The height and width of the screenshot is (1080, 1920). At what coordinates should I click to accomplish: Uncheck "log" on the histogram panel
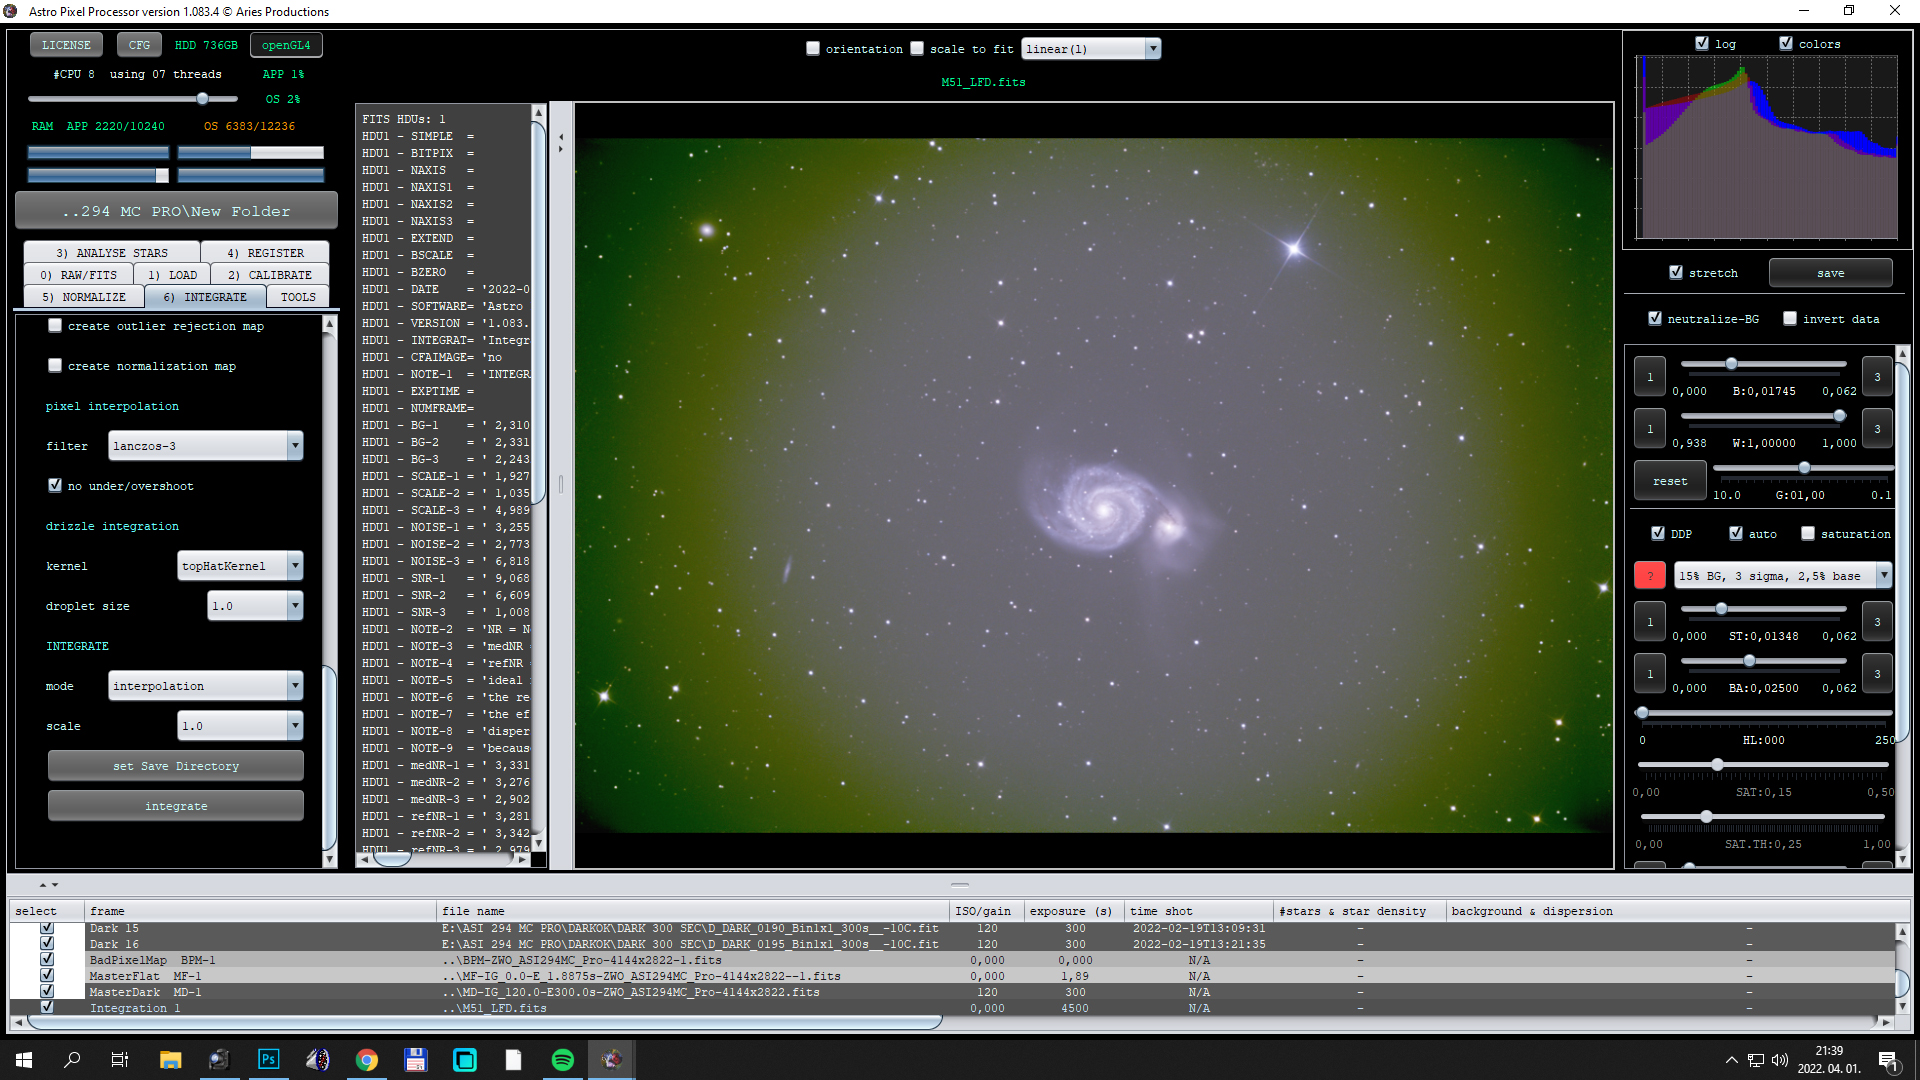point(1701,43)
